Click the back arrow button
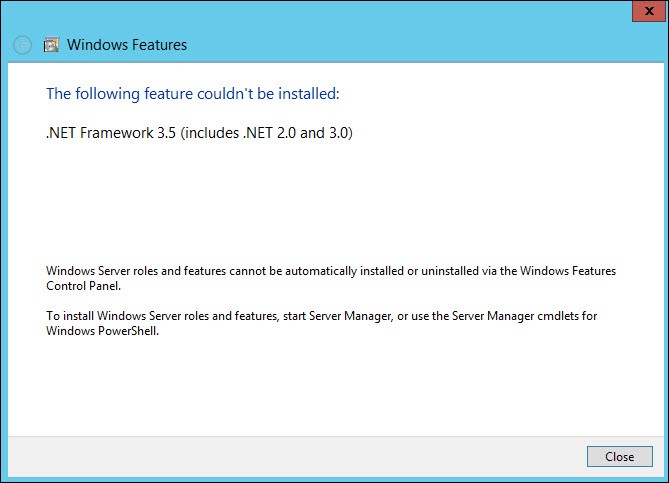Image resolution: width=669 pixels, height=483 pixels. coord(23,45)
